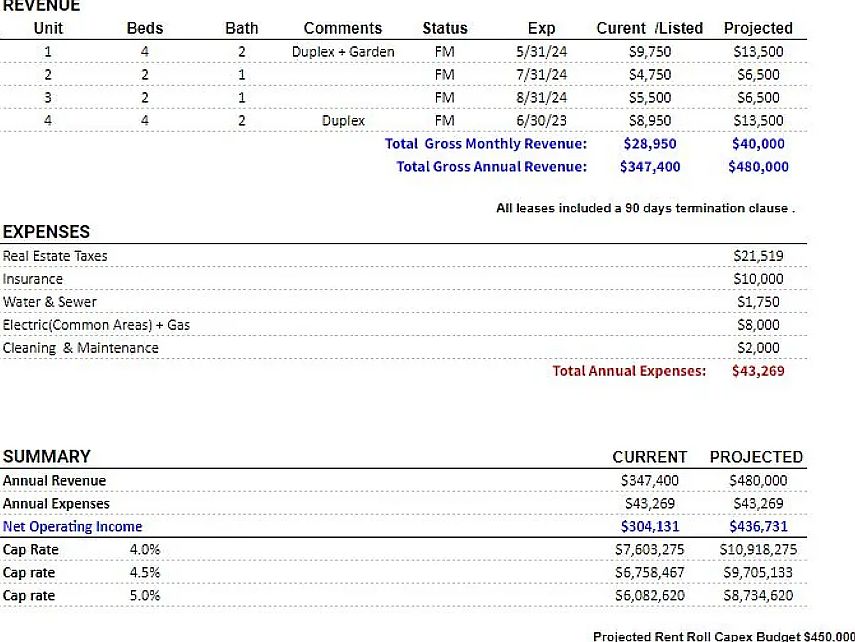Click the $21,519 tax expense value

[758, 256]
